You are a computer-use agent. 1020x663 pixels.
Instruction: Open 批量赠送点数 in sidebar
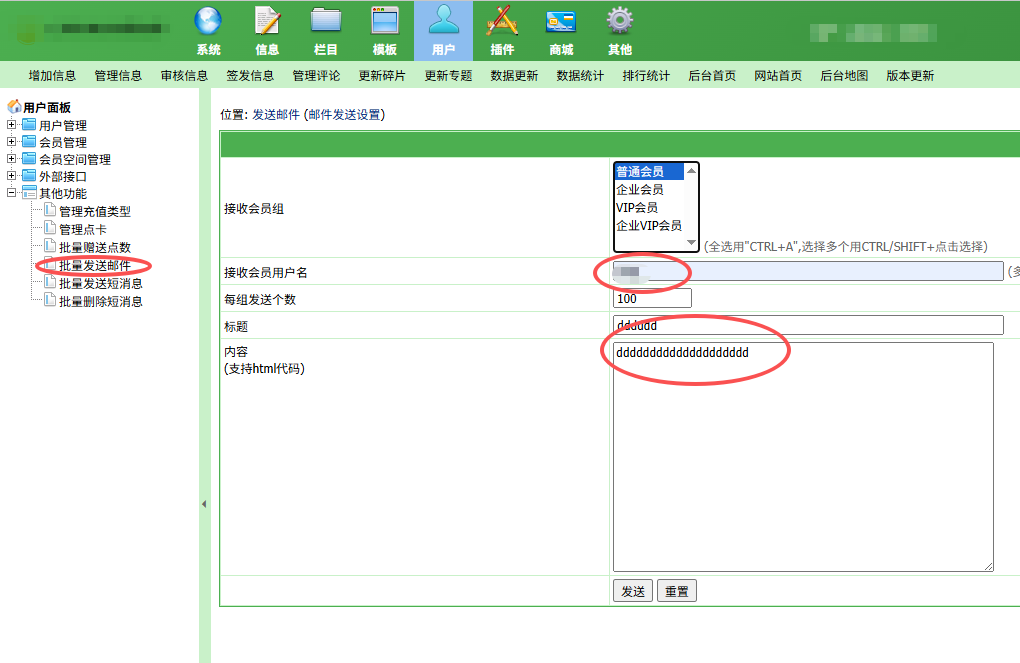(x=95, y=247)
